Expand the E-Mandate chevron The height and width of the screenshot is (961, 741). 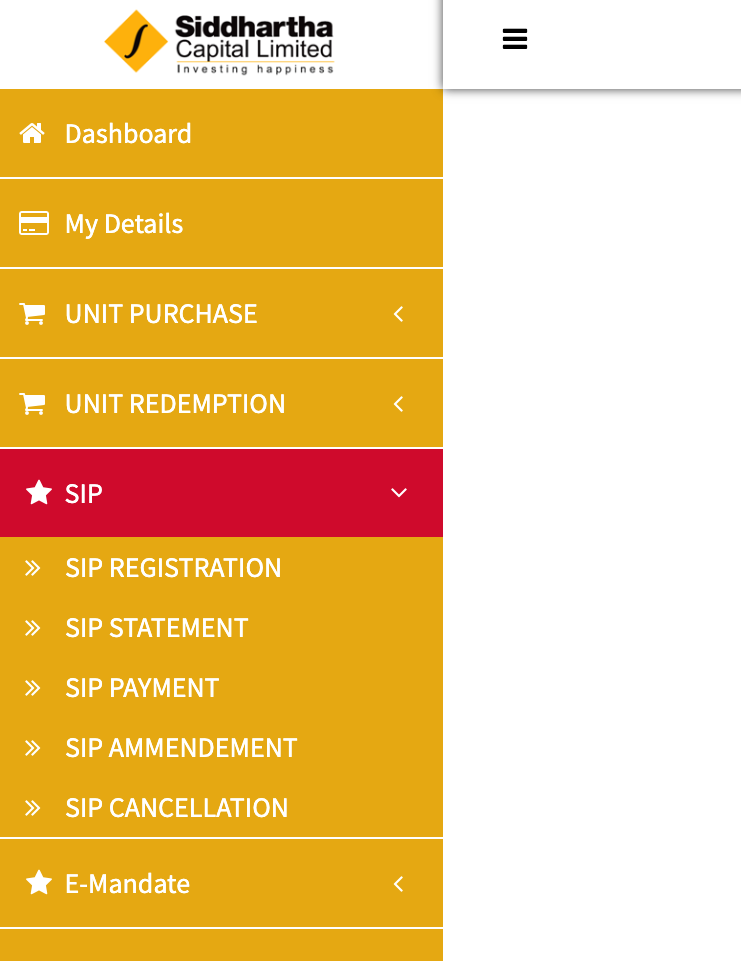coord(398,884)
